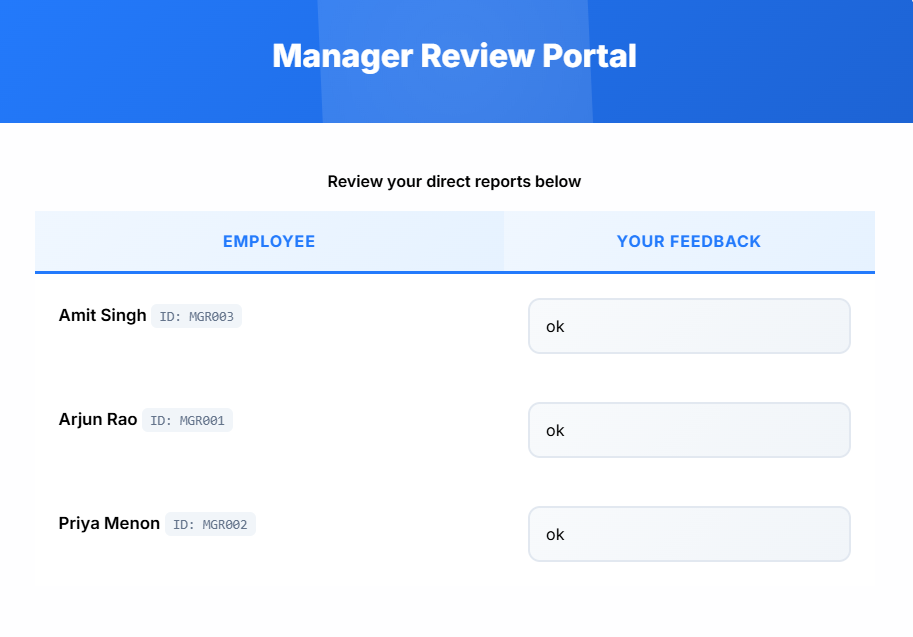
Task: Click the feedback field for Amit Singh
Action: 689,326
